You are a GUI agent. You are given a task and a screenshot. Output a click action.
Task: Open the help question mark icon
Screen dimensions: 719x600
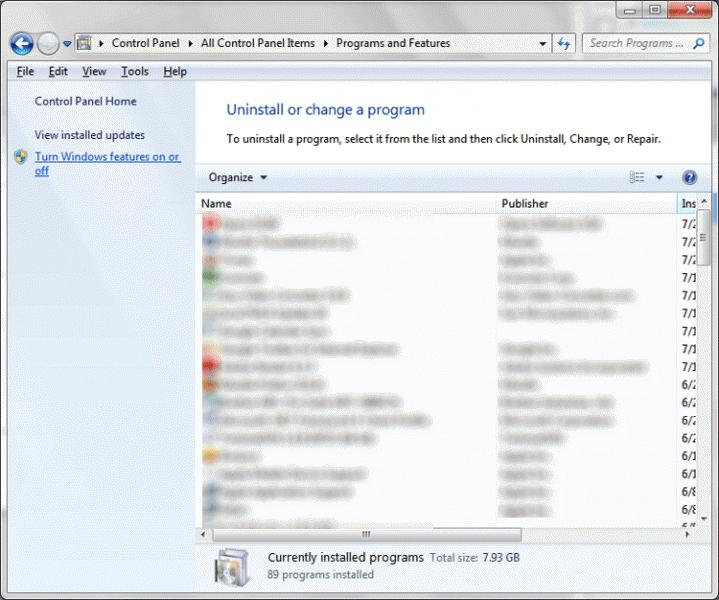(x=689, y=178)
